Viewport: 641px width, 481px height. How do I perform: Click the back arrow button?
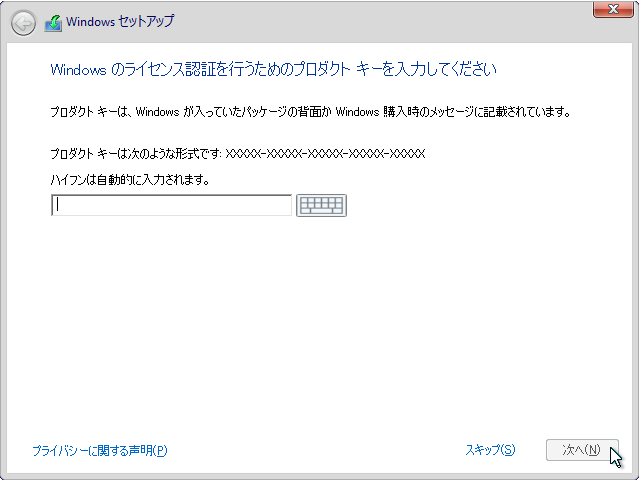tap(23, 23)
